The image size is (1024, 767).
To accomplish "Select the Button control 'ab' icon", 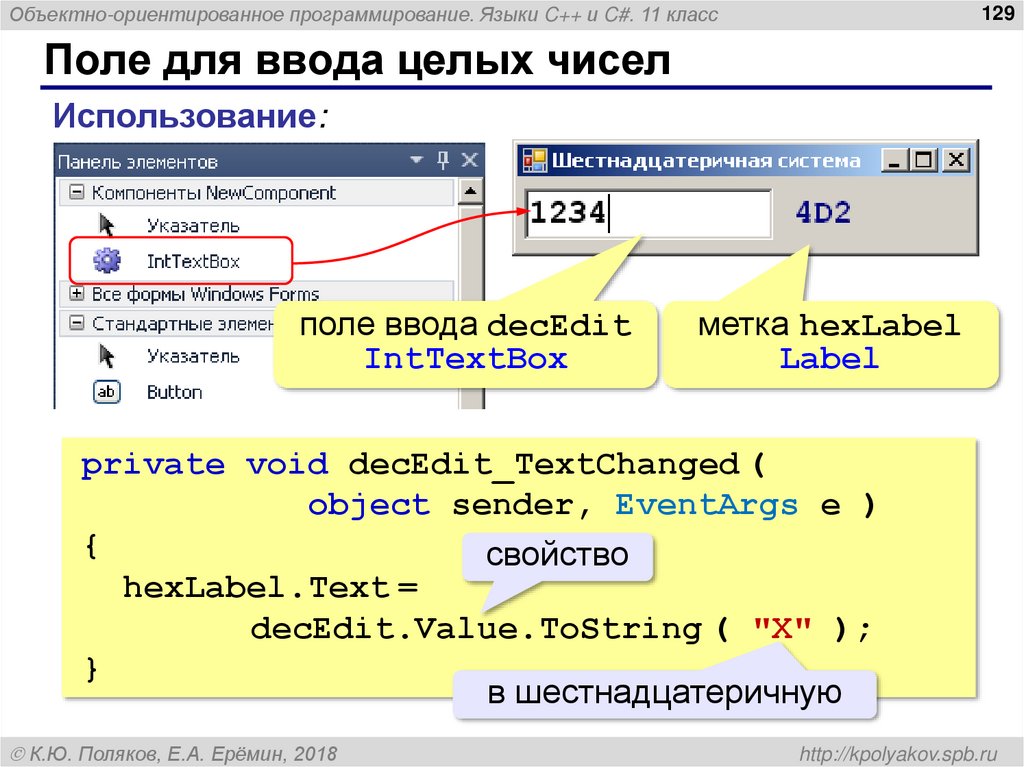I will (x=106, y=392).
